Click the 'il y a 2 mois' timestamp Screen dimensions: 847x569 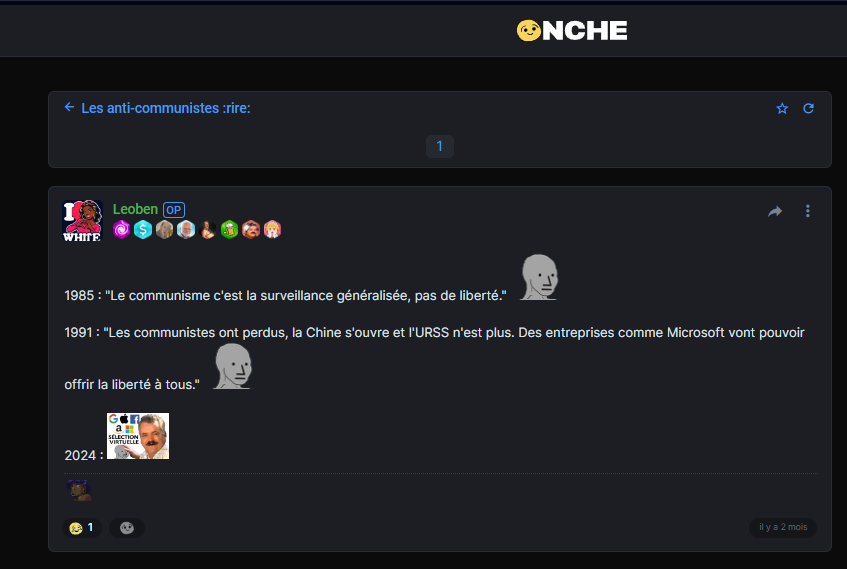pos(783,527)
